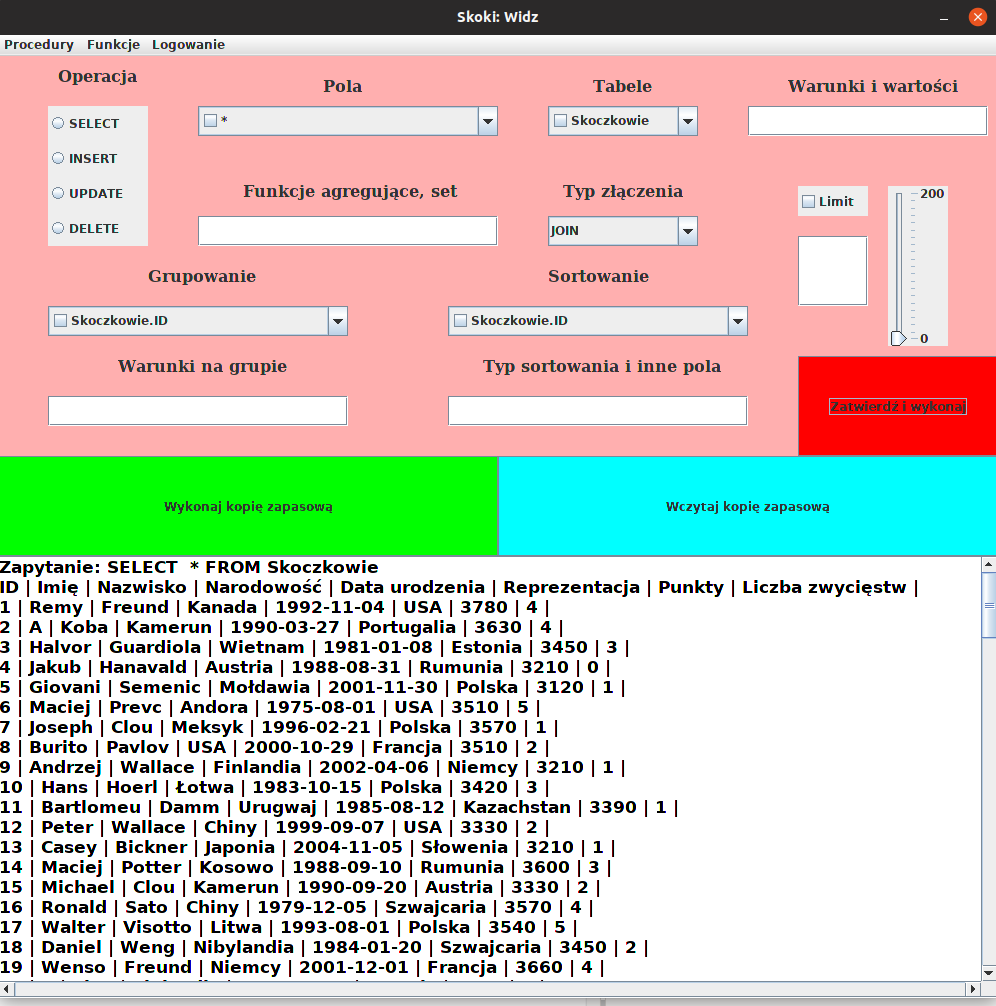This screenshot has width=996, height=1006.
Task: Enable the Limit checkbox
Action: coord(808,201)
